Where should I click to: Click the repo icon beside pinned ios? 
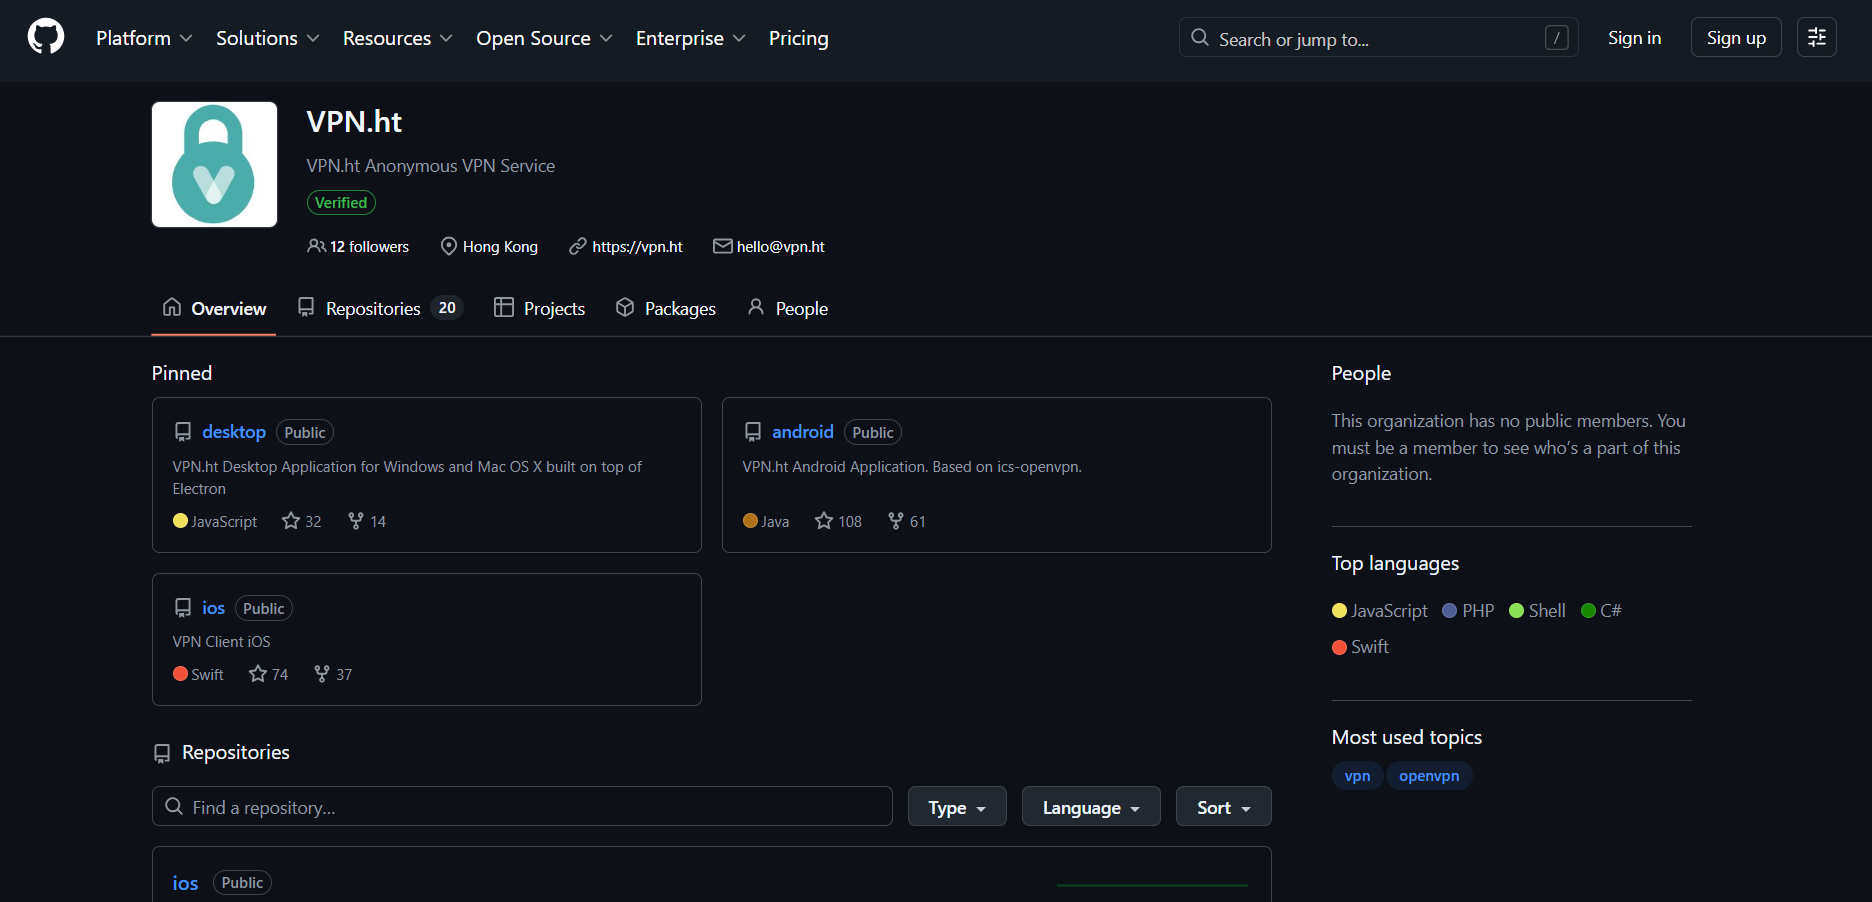click(183, 608)
